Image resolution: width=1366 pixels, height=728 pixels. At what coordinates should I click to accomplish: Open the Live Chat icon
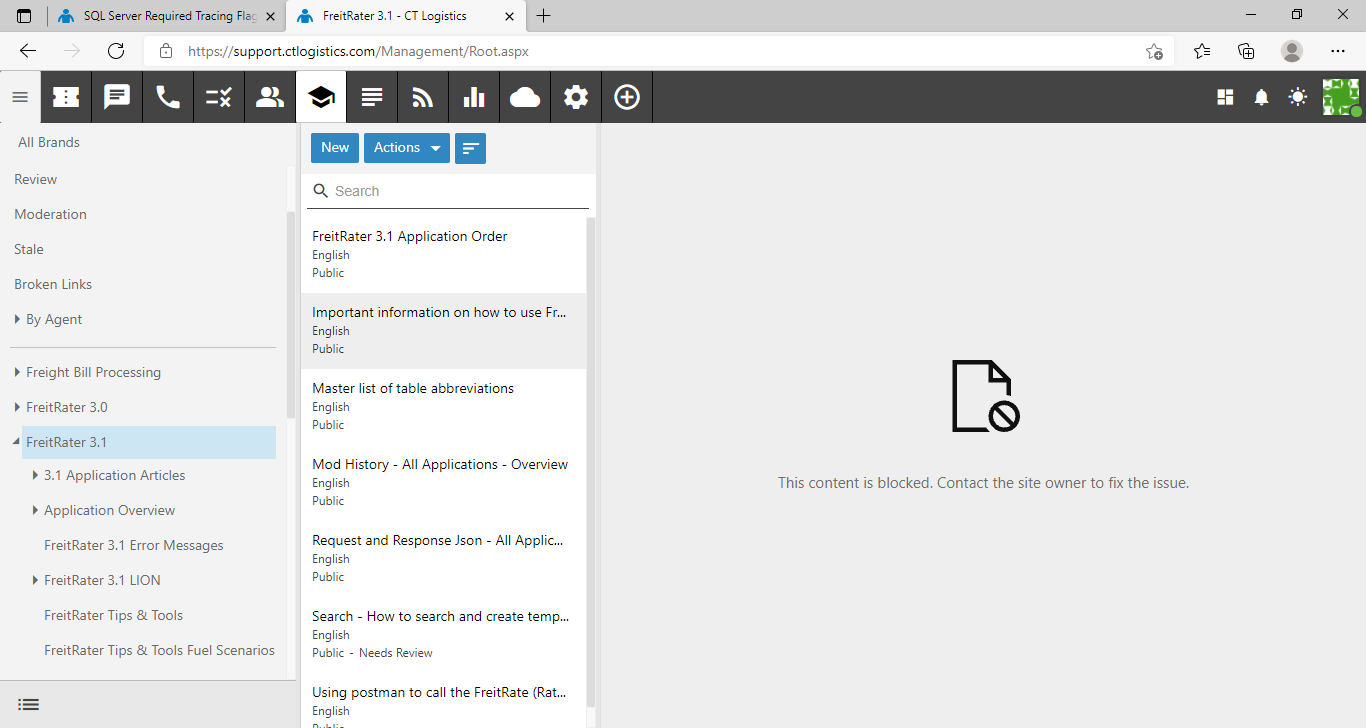117,97
